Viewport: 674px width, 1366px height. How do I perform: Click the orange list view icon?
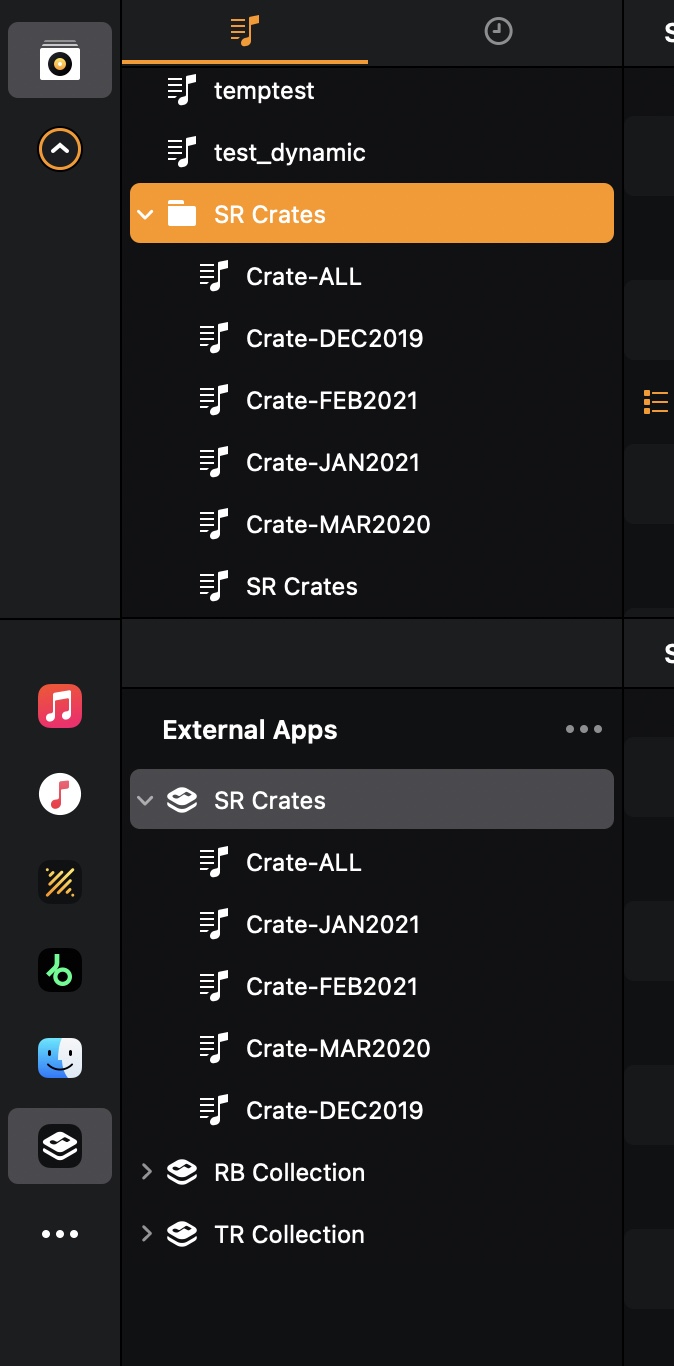[x=656, y=402]
